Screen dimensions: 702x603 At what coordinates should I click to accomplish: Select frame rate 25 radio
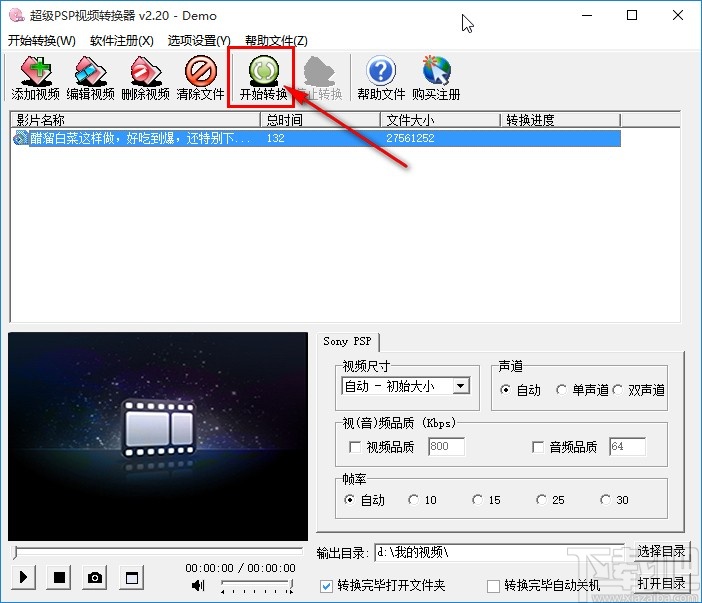pyautogui.click(x=541, y=500)
